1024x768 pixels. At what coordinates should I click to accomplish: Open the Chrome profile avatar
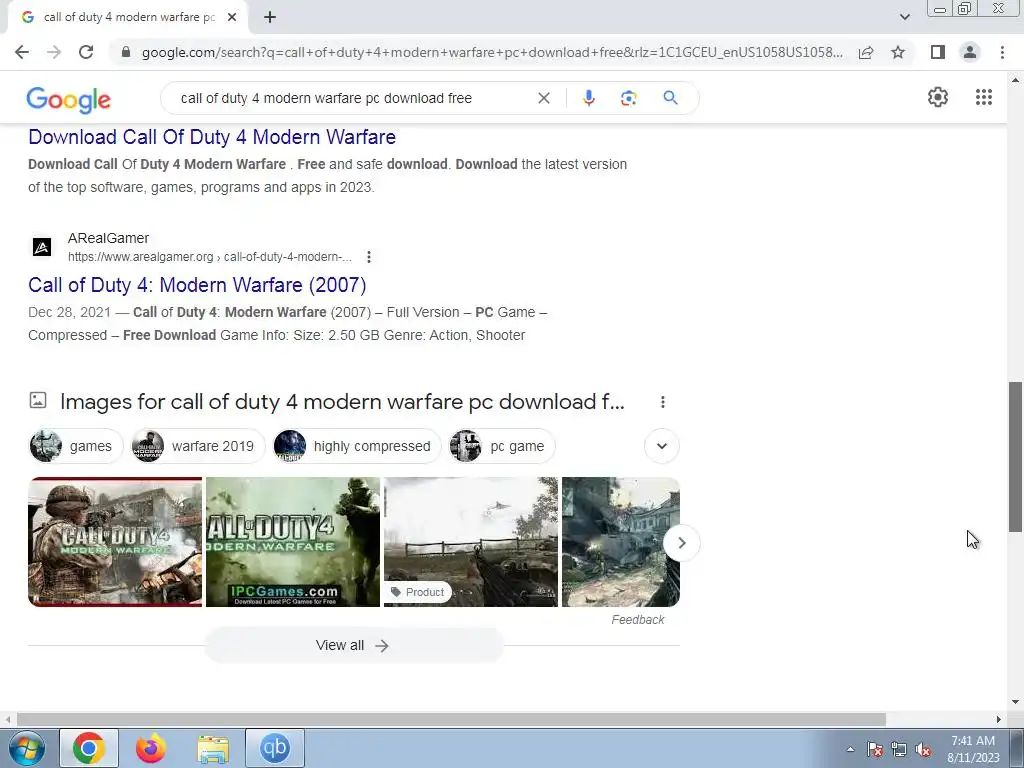click(x=970, y=52)
